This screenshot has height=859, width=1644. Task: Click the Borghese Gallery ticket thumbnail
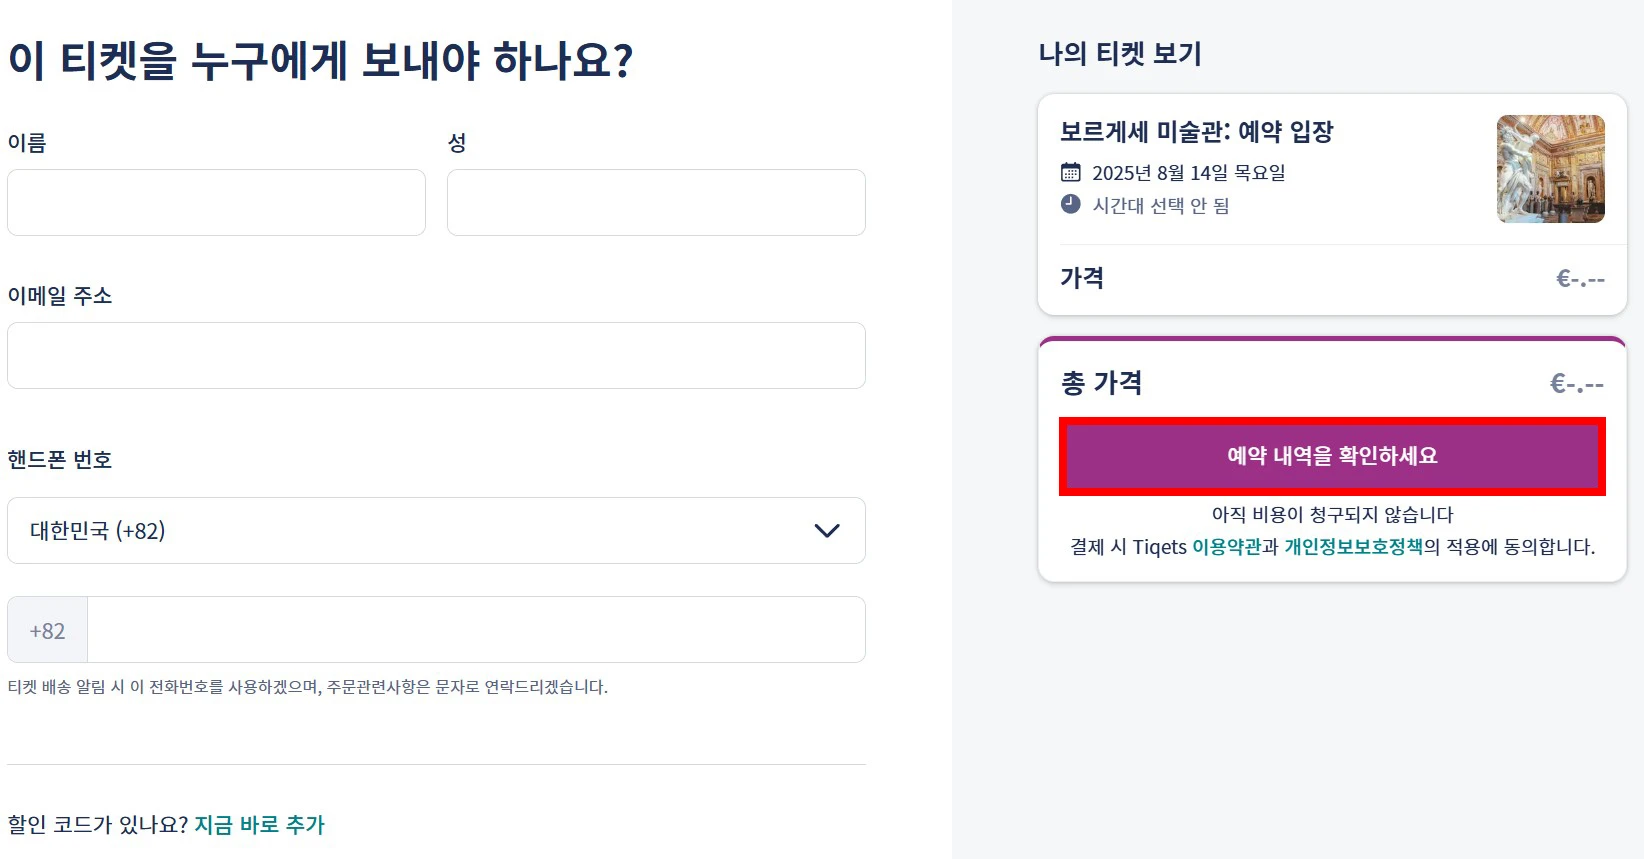click(1550, 168)
